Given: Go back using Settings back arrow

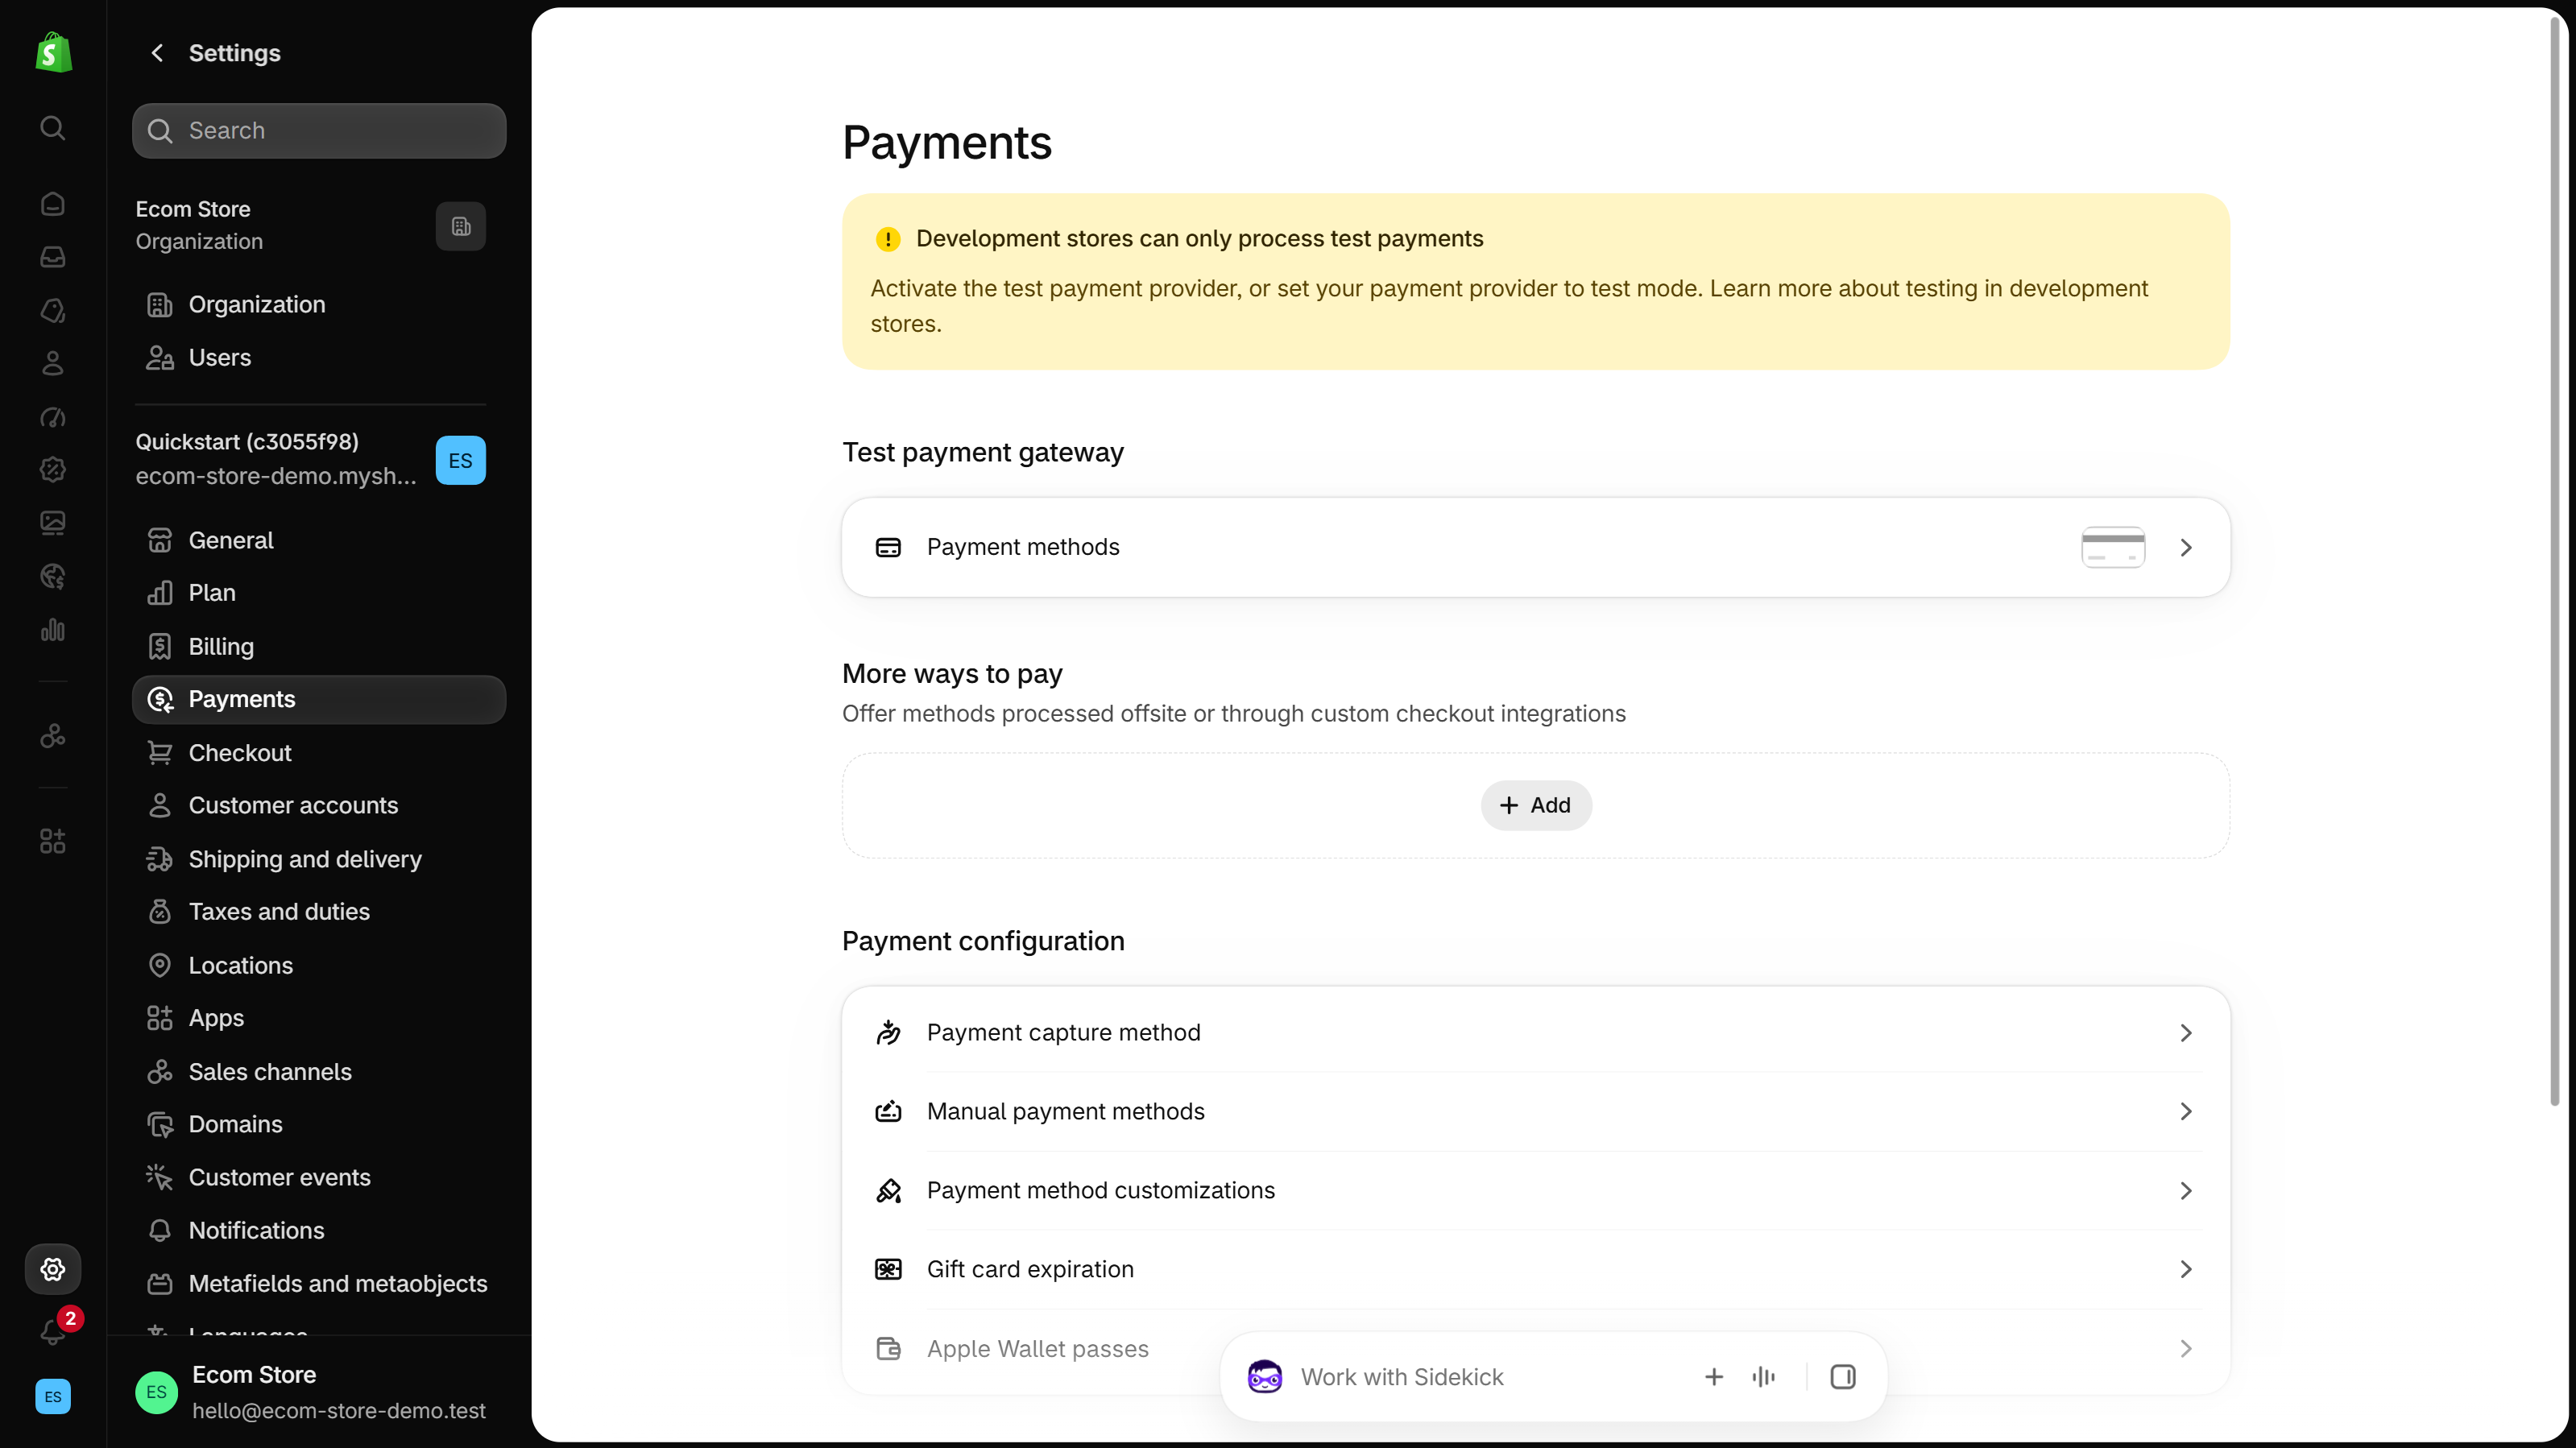Looking at the screenshot, I should pos(157,53).
